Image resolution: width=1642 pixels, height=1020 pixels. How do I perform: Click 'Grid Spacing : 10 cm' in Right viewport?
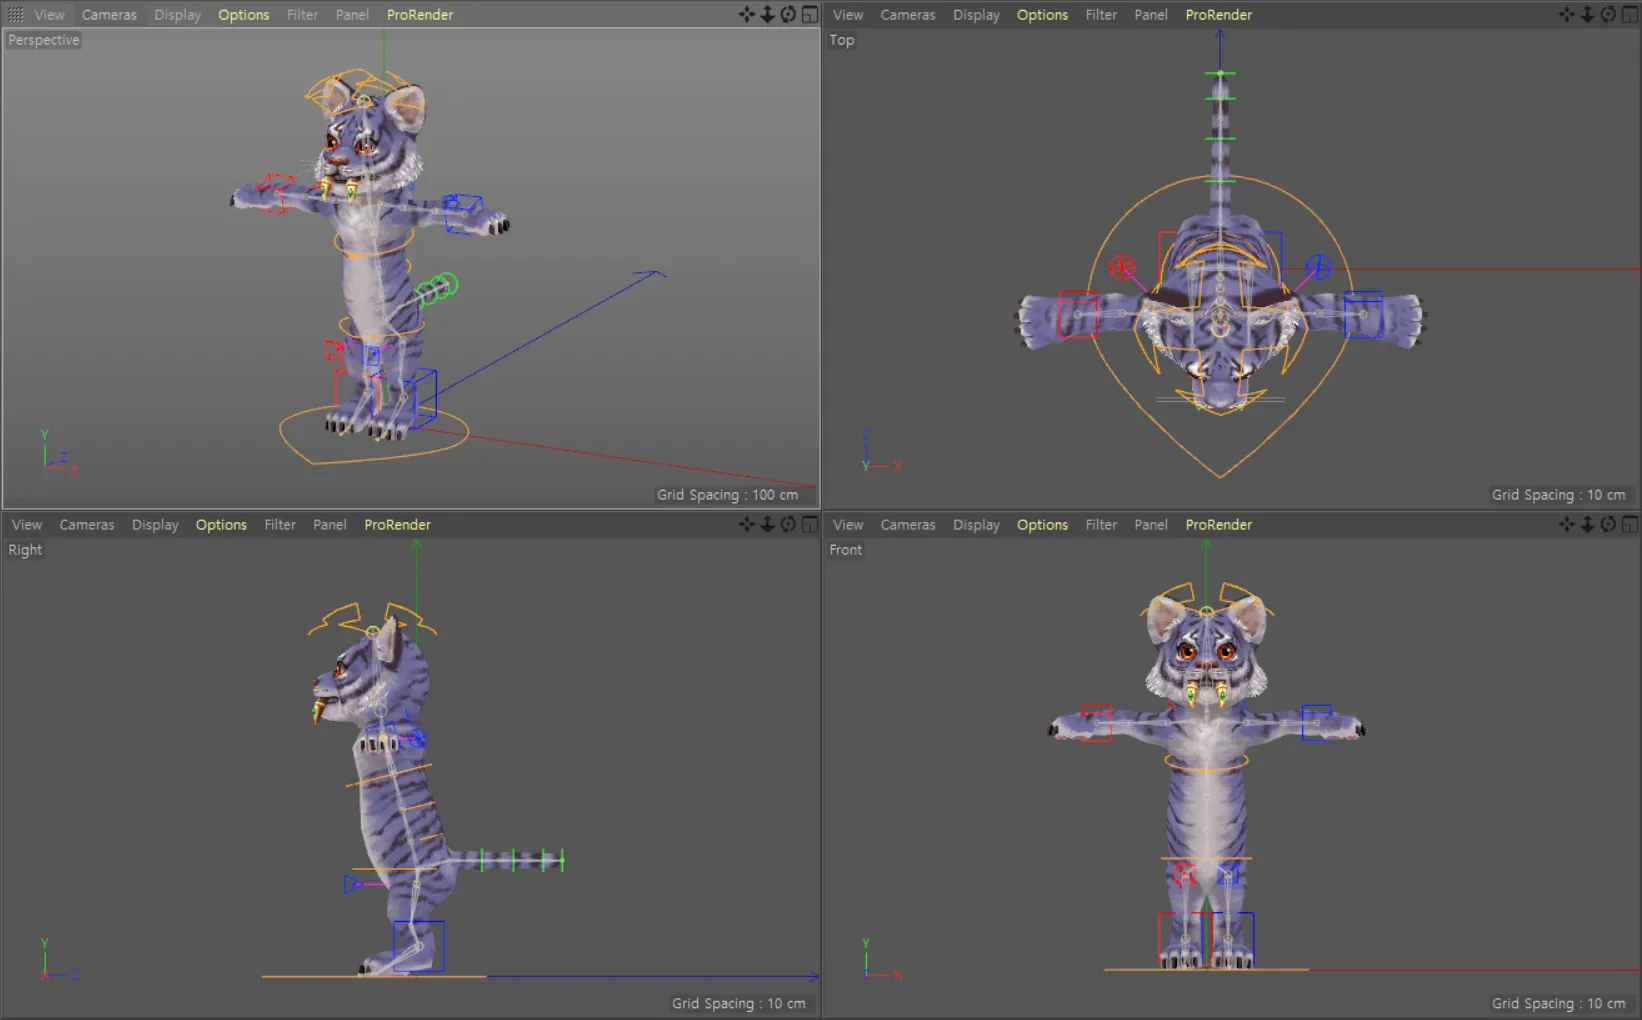738,1004
